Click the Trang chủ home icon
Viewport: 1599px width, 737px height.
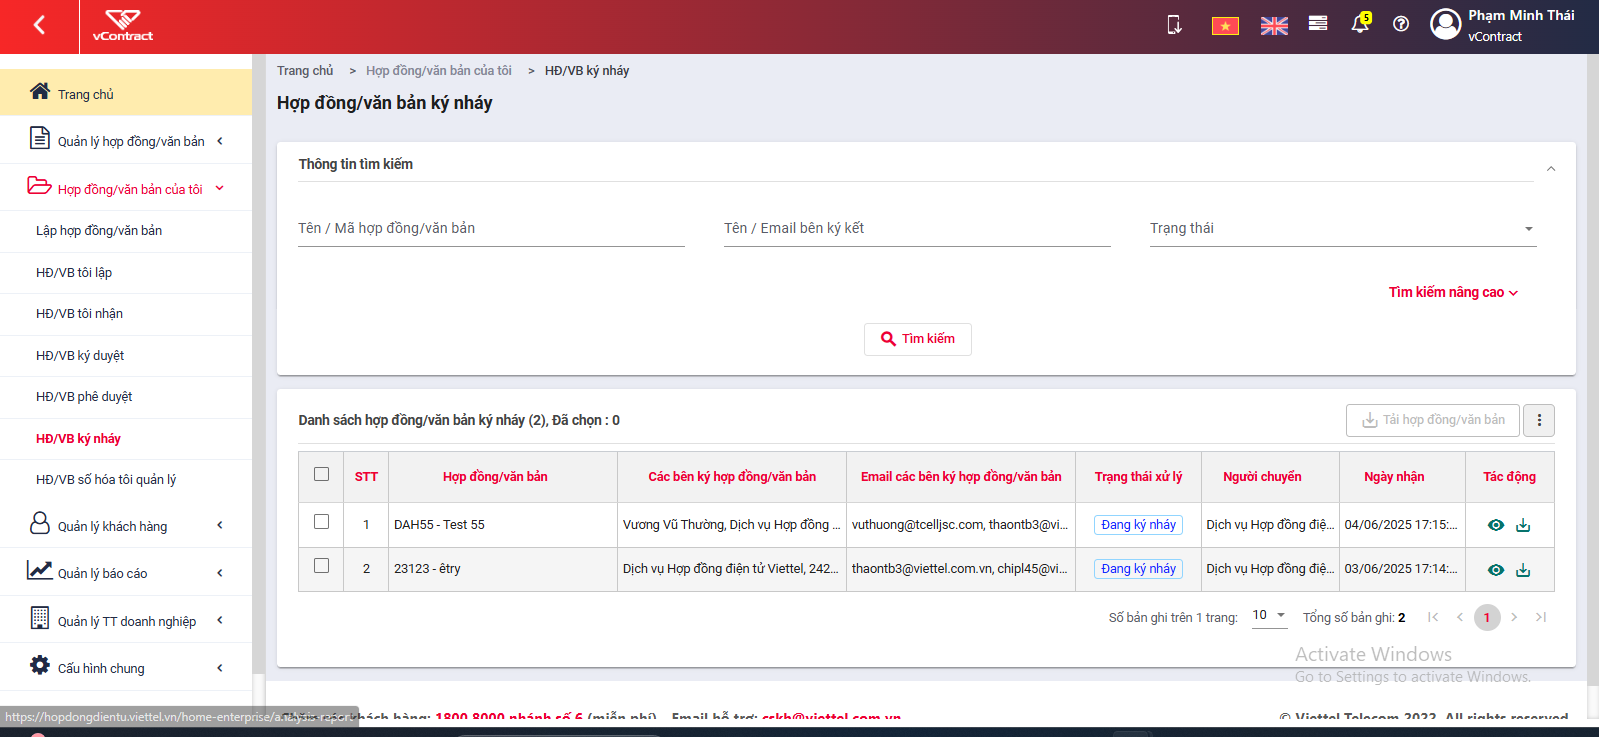pos(40,91)
